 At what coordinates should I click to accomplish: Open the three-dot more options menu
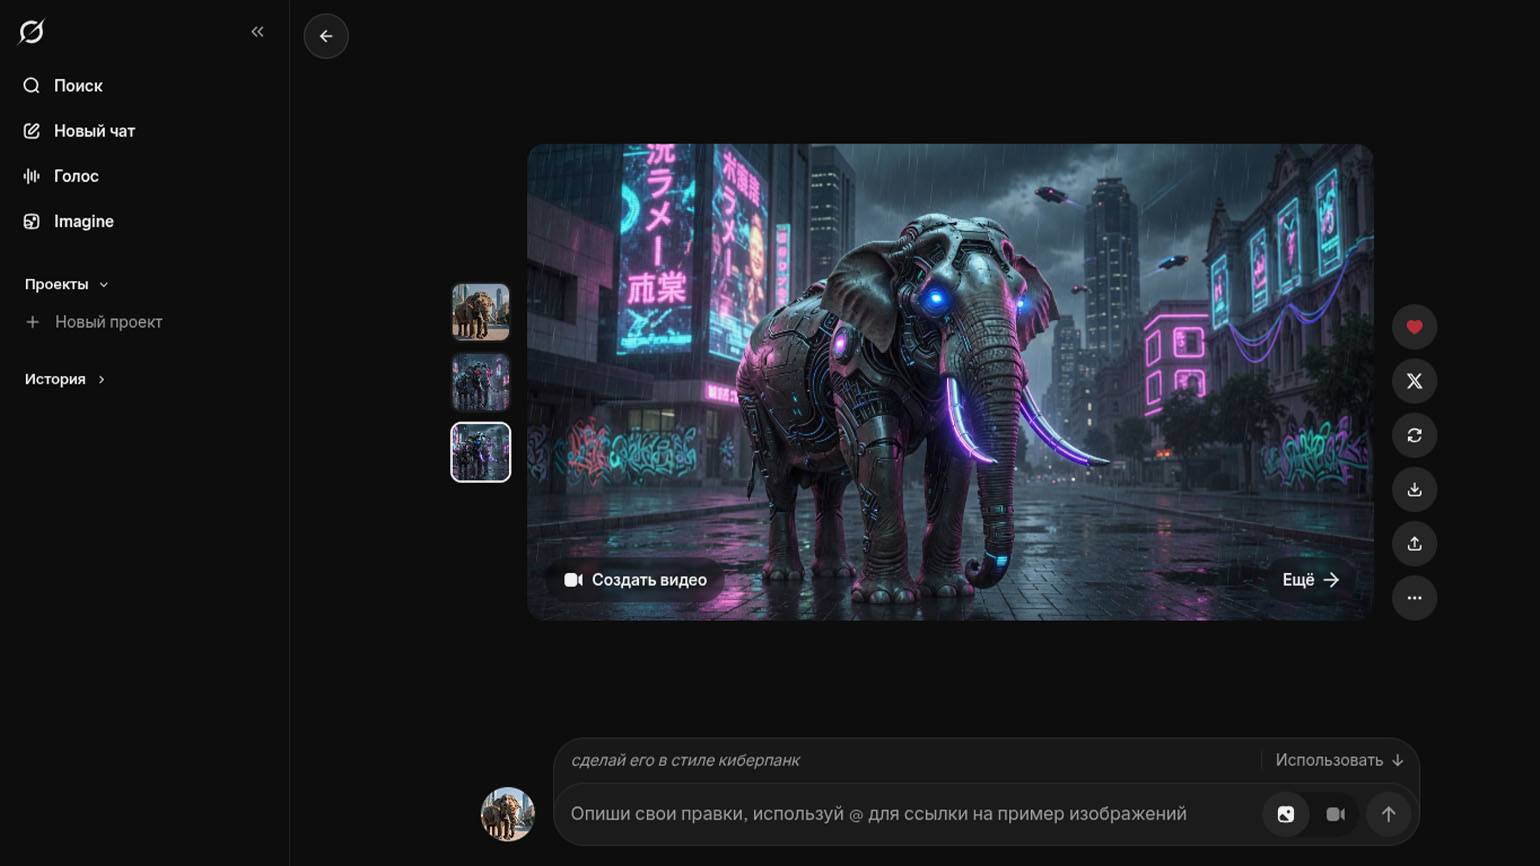[x=1414, y=598]
